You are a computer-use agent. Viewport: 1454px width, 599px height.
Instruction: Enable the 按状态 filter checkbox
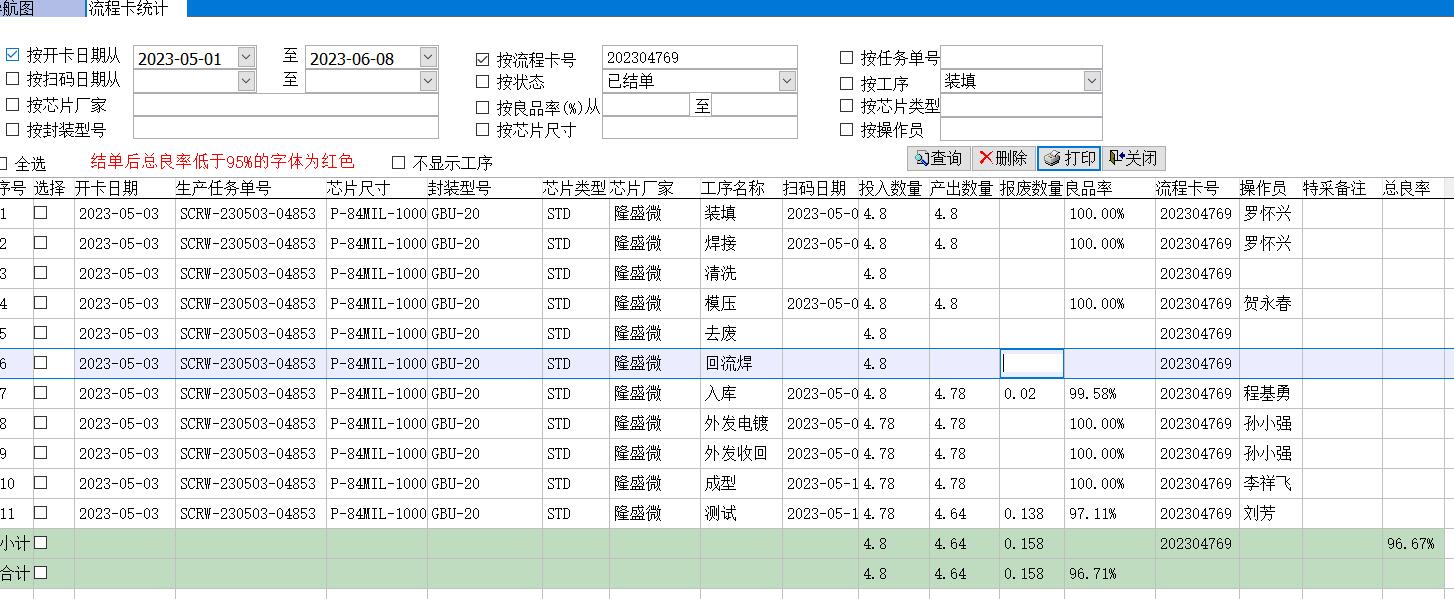tap(483, 82)
